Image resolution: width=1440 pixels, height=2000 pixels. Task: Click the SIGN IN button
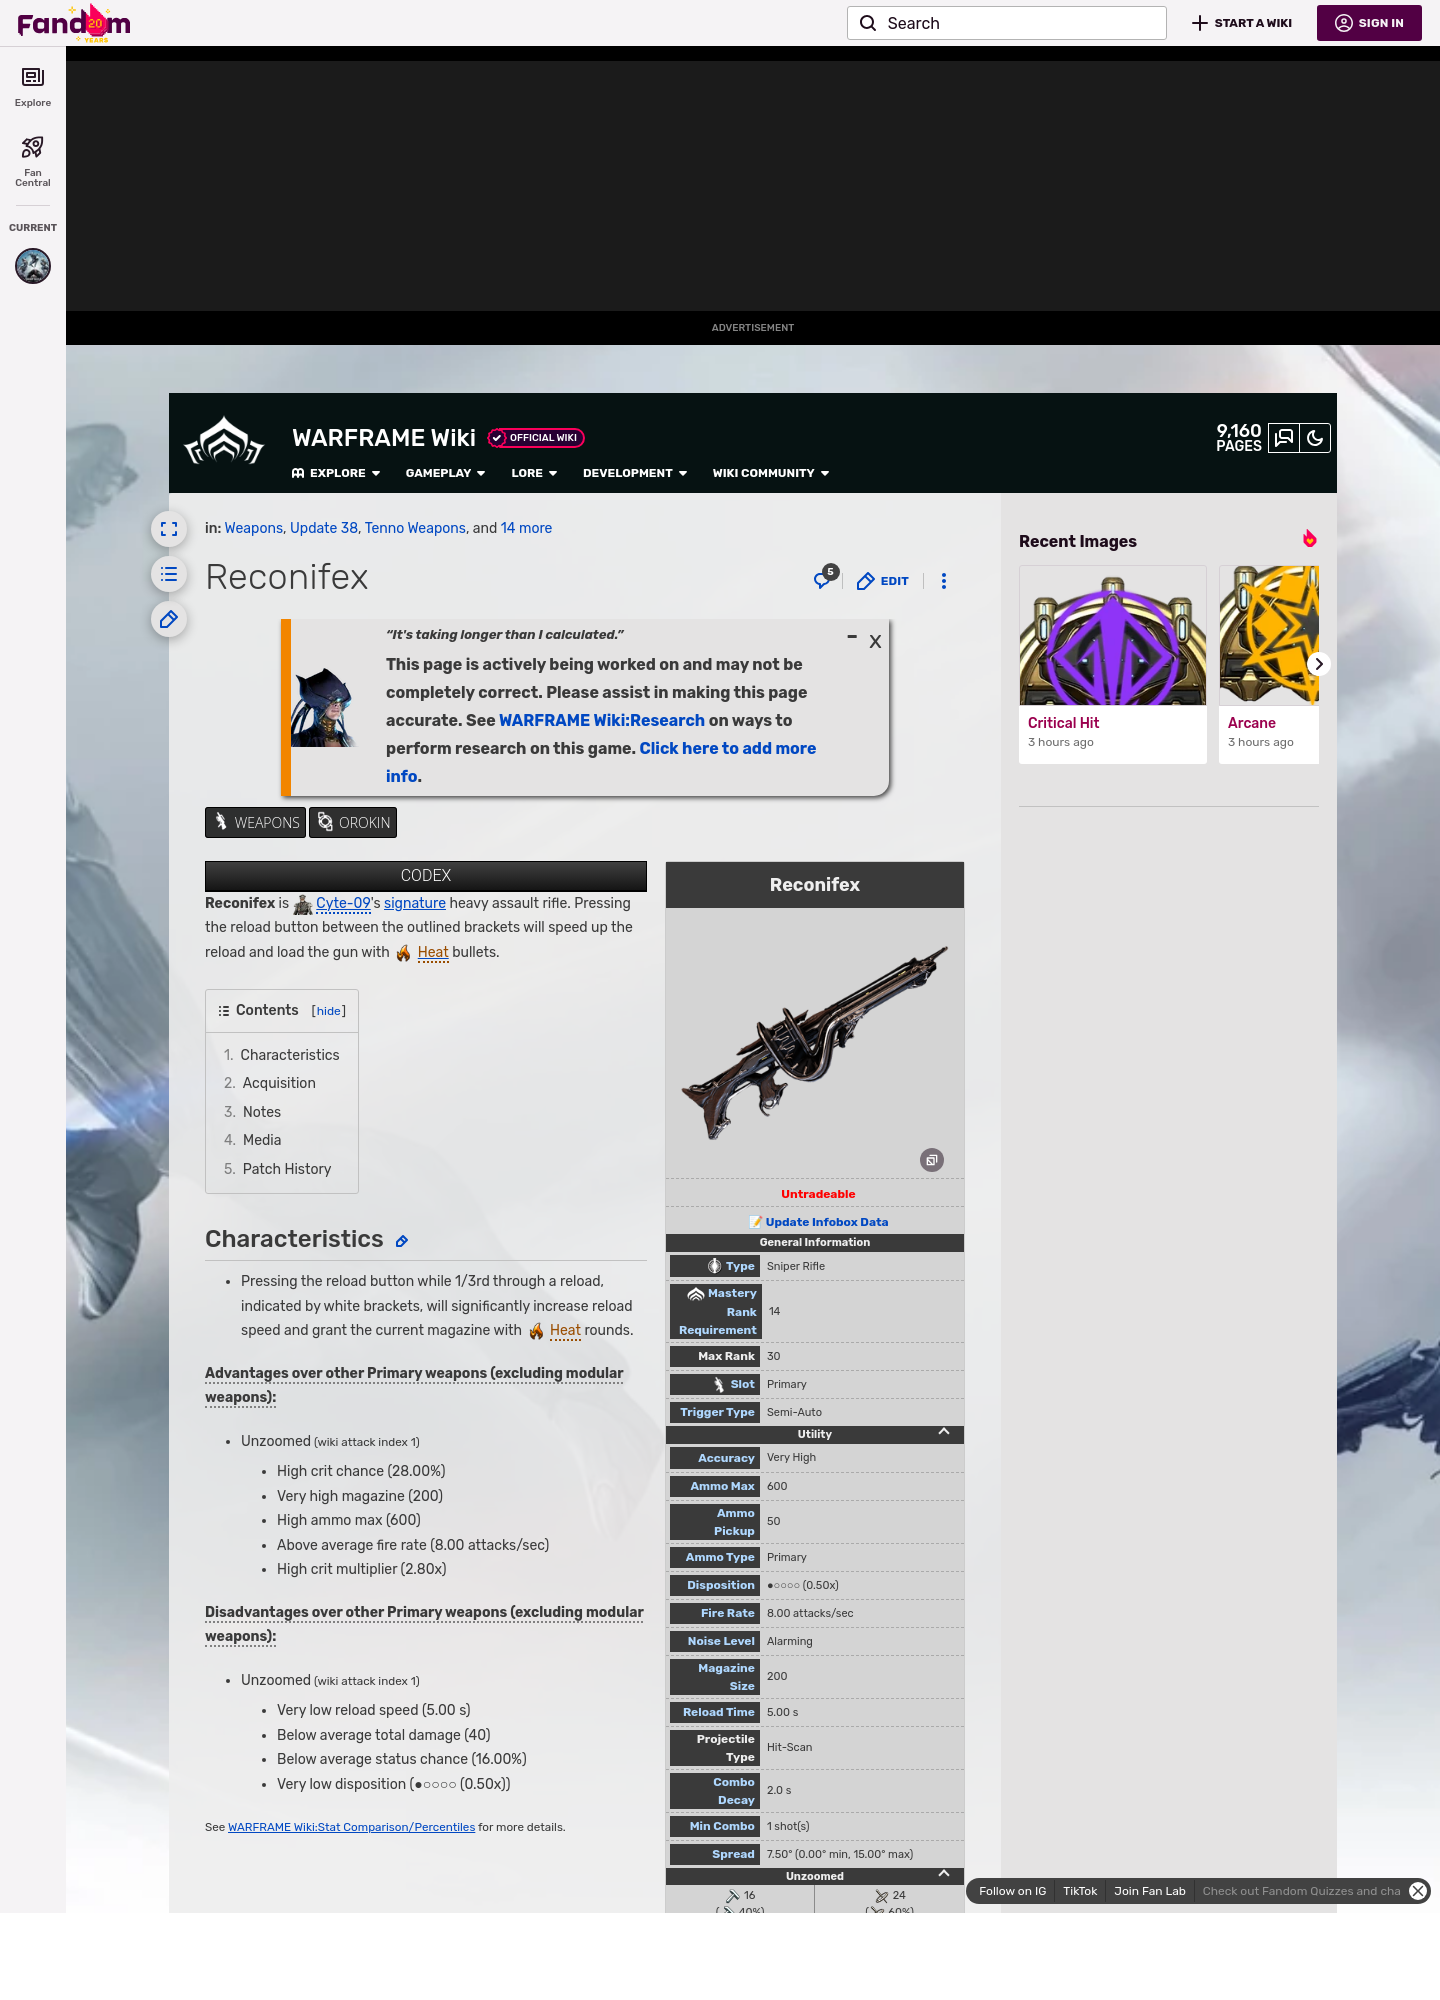tap(1369, 23)
